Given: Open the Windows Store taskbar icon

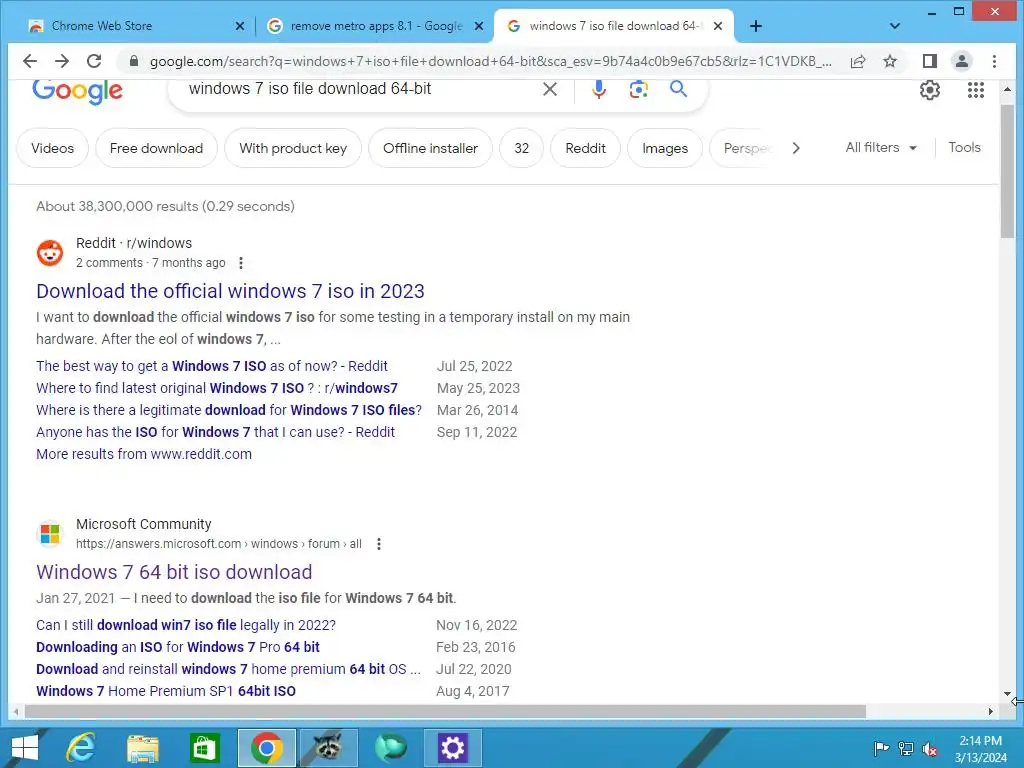Looking at the screenshot, I should click(x=204, y=748).
